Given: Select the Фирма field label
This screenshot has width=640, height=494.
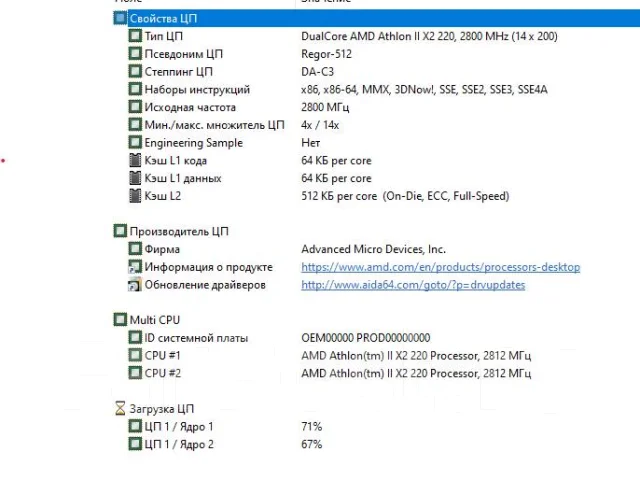Looking at the screenshot, I should click(x=162, y=249).
